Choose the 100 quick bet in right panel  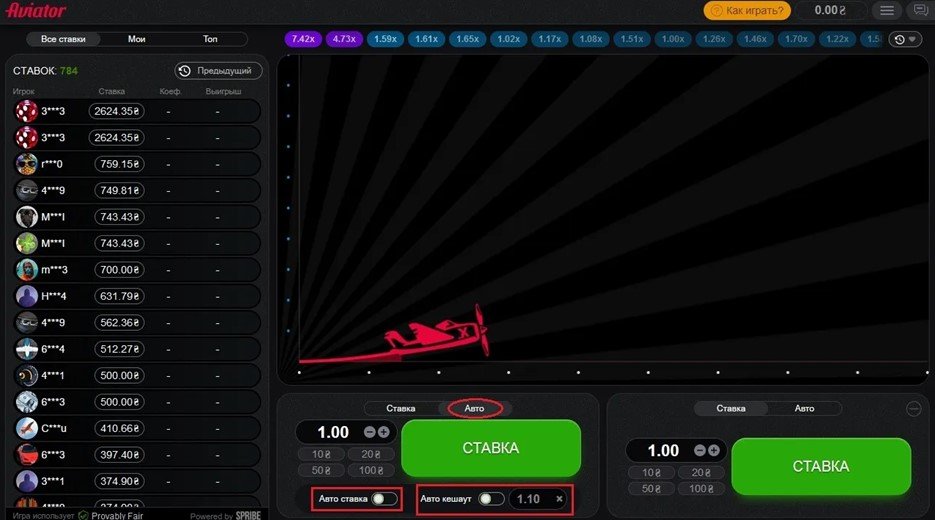tap(701, 488)
